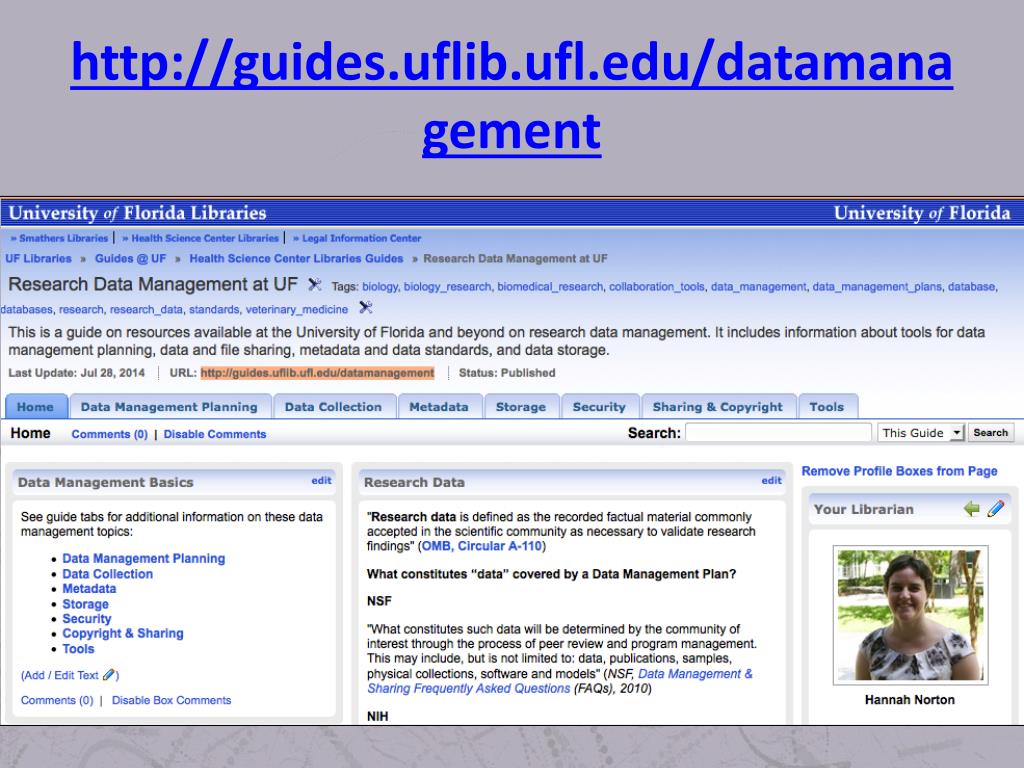Click Hannah Norton profile photo
The height and width of the screenshot is (768, 1024).
pos(910,615)
